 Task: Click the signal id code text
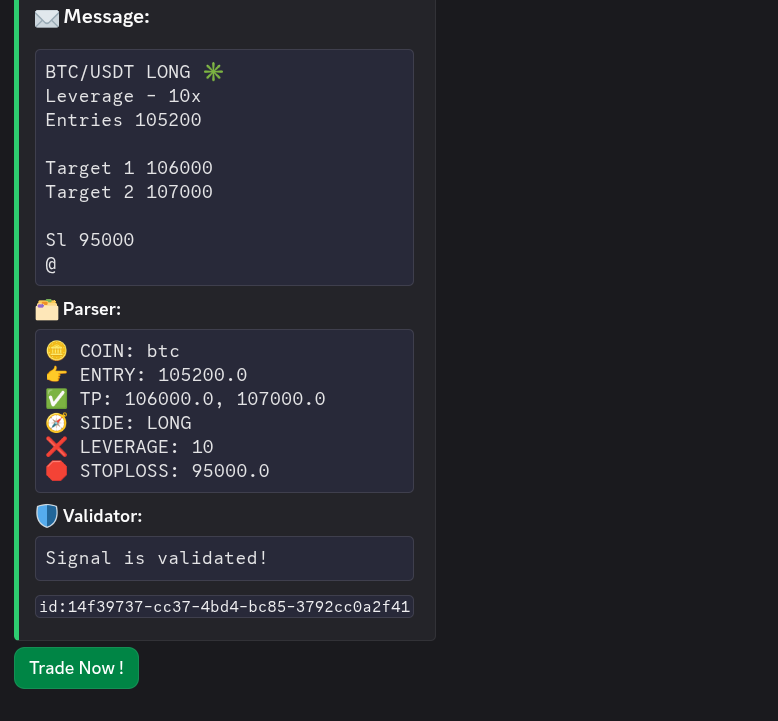coord(224,606)
